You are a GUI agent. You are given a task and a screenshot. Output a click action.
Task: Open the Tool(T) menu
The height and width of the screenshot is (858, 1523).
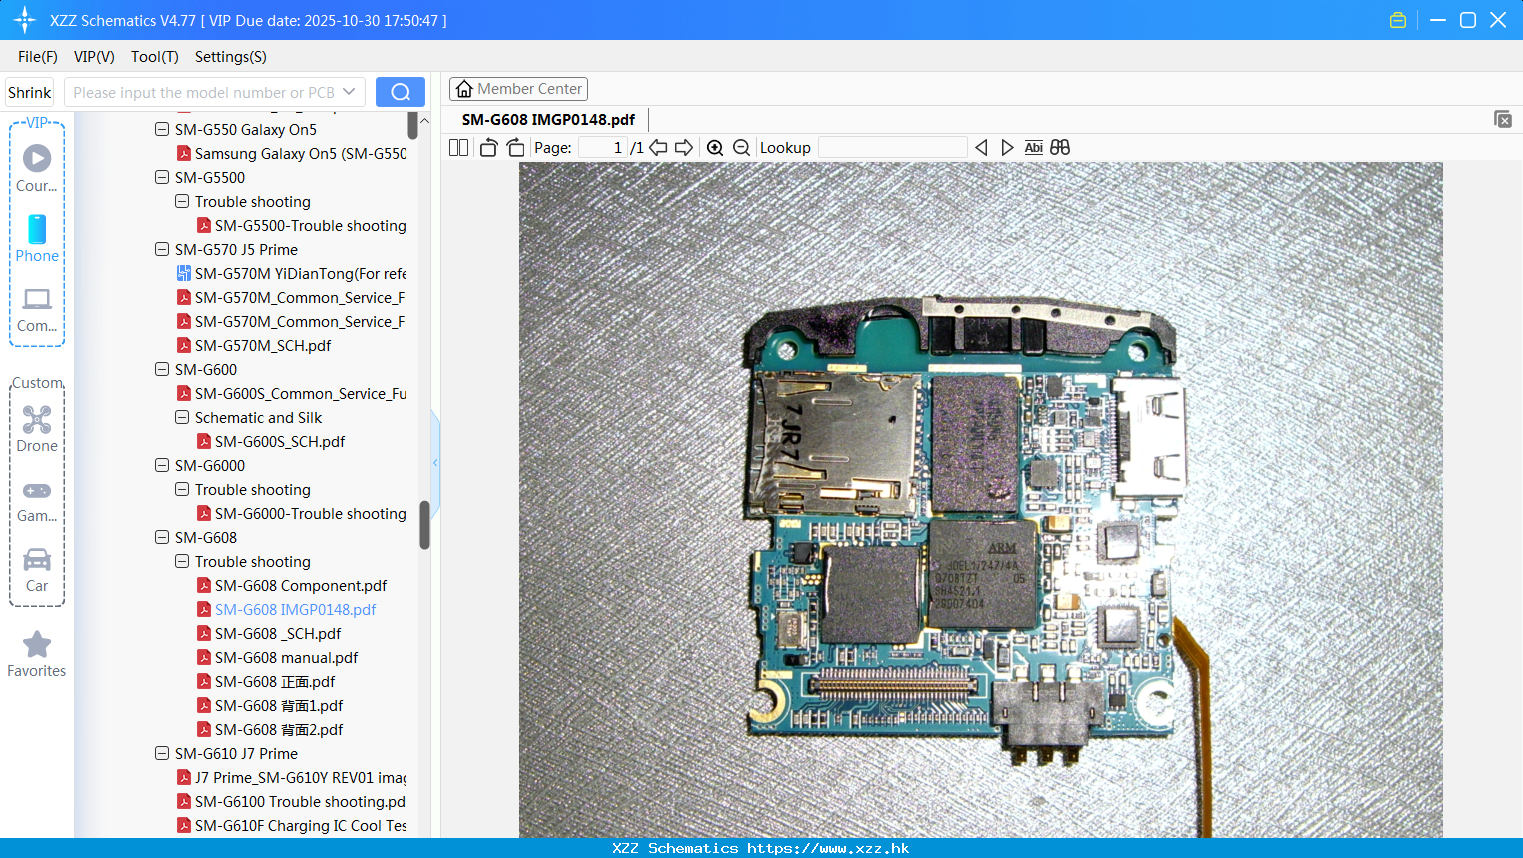click(x=155, y=57)
